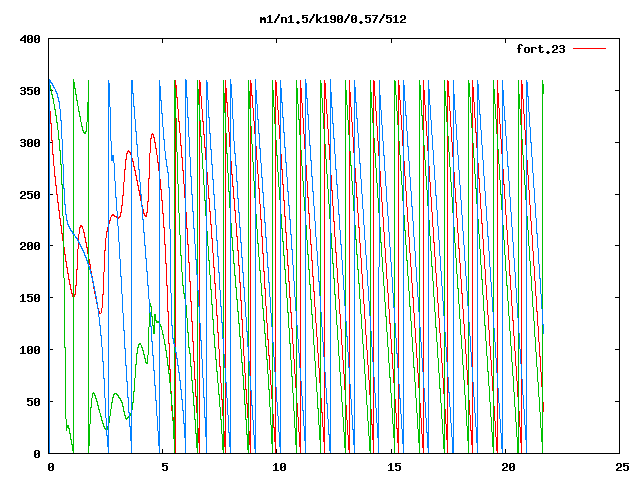Click x-axis label 25

tap(622, 467)
